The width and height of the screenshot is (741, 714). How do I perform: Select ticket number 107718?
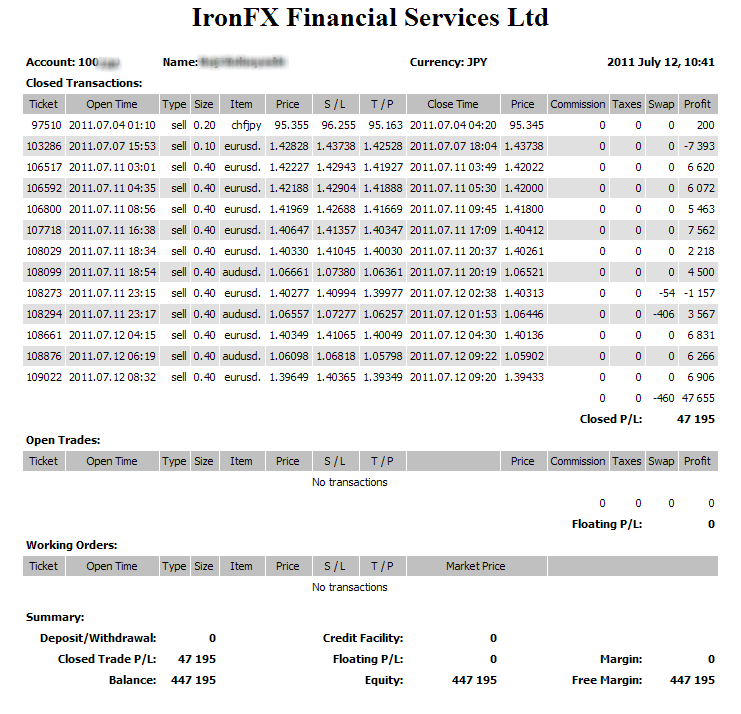44,230
